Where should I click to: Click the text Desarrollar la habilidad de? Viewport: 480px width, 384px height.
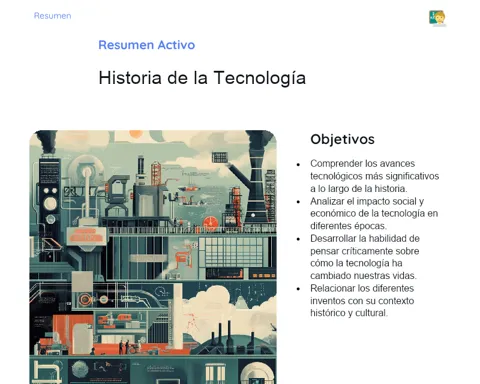coord(365,238)
